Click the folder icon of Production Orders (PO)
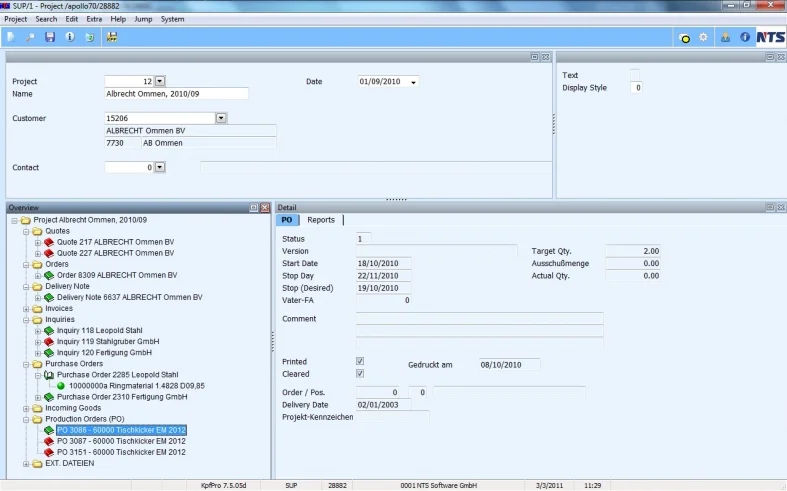 point(37,419)
